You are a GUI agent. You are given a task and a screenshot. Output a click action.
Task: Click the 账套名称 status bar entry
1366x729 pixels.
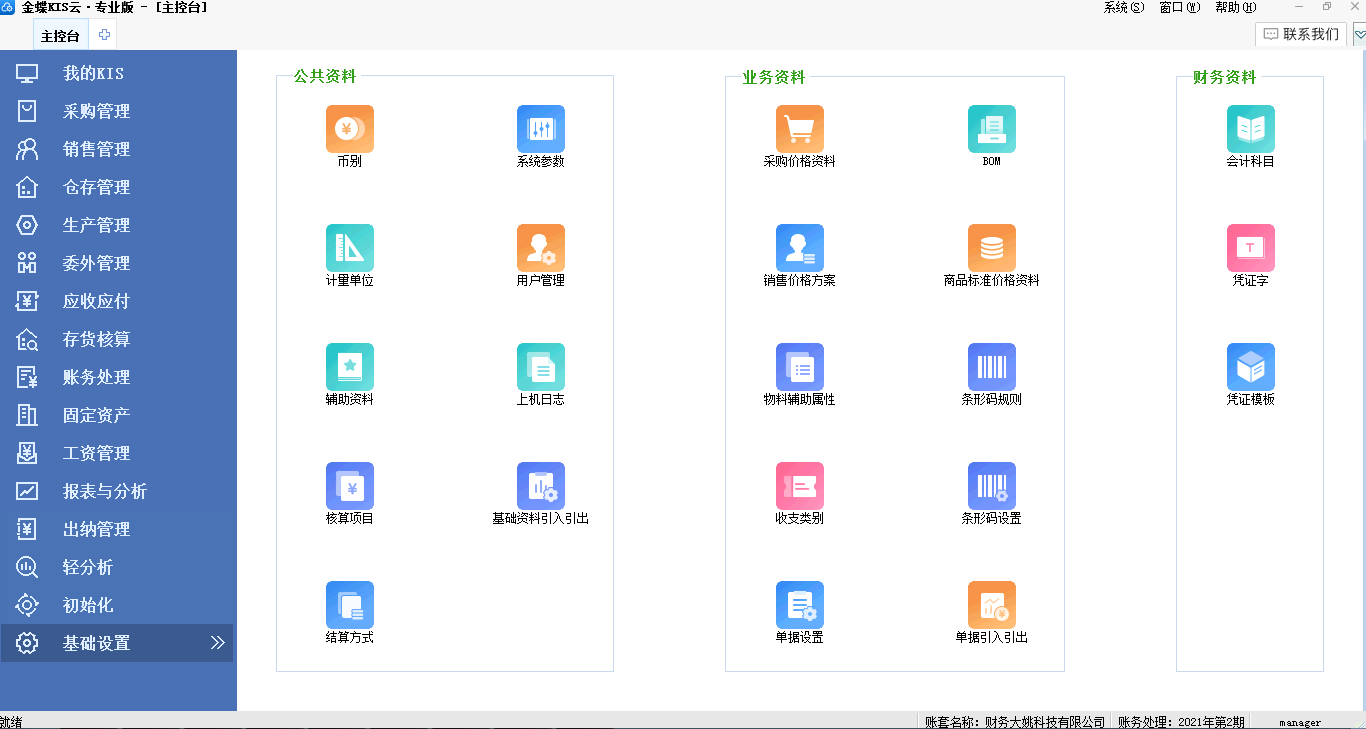point(1015,722)
